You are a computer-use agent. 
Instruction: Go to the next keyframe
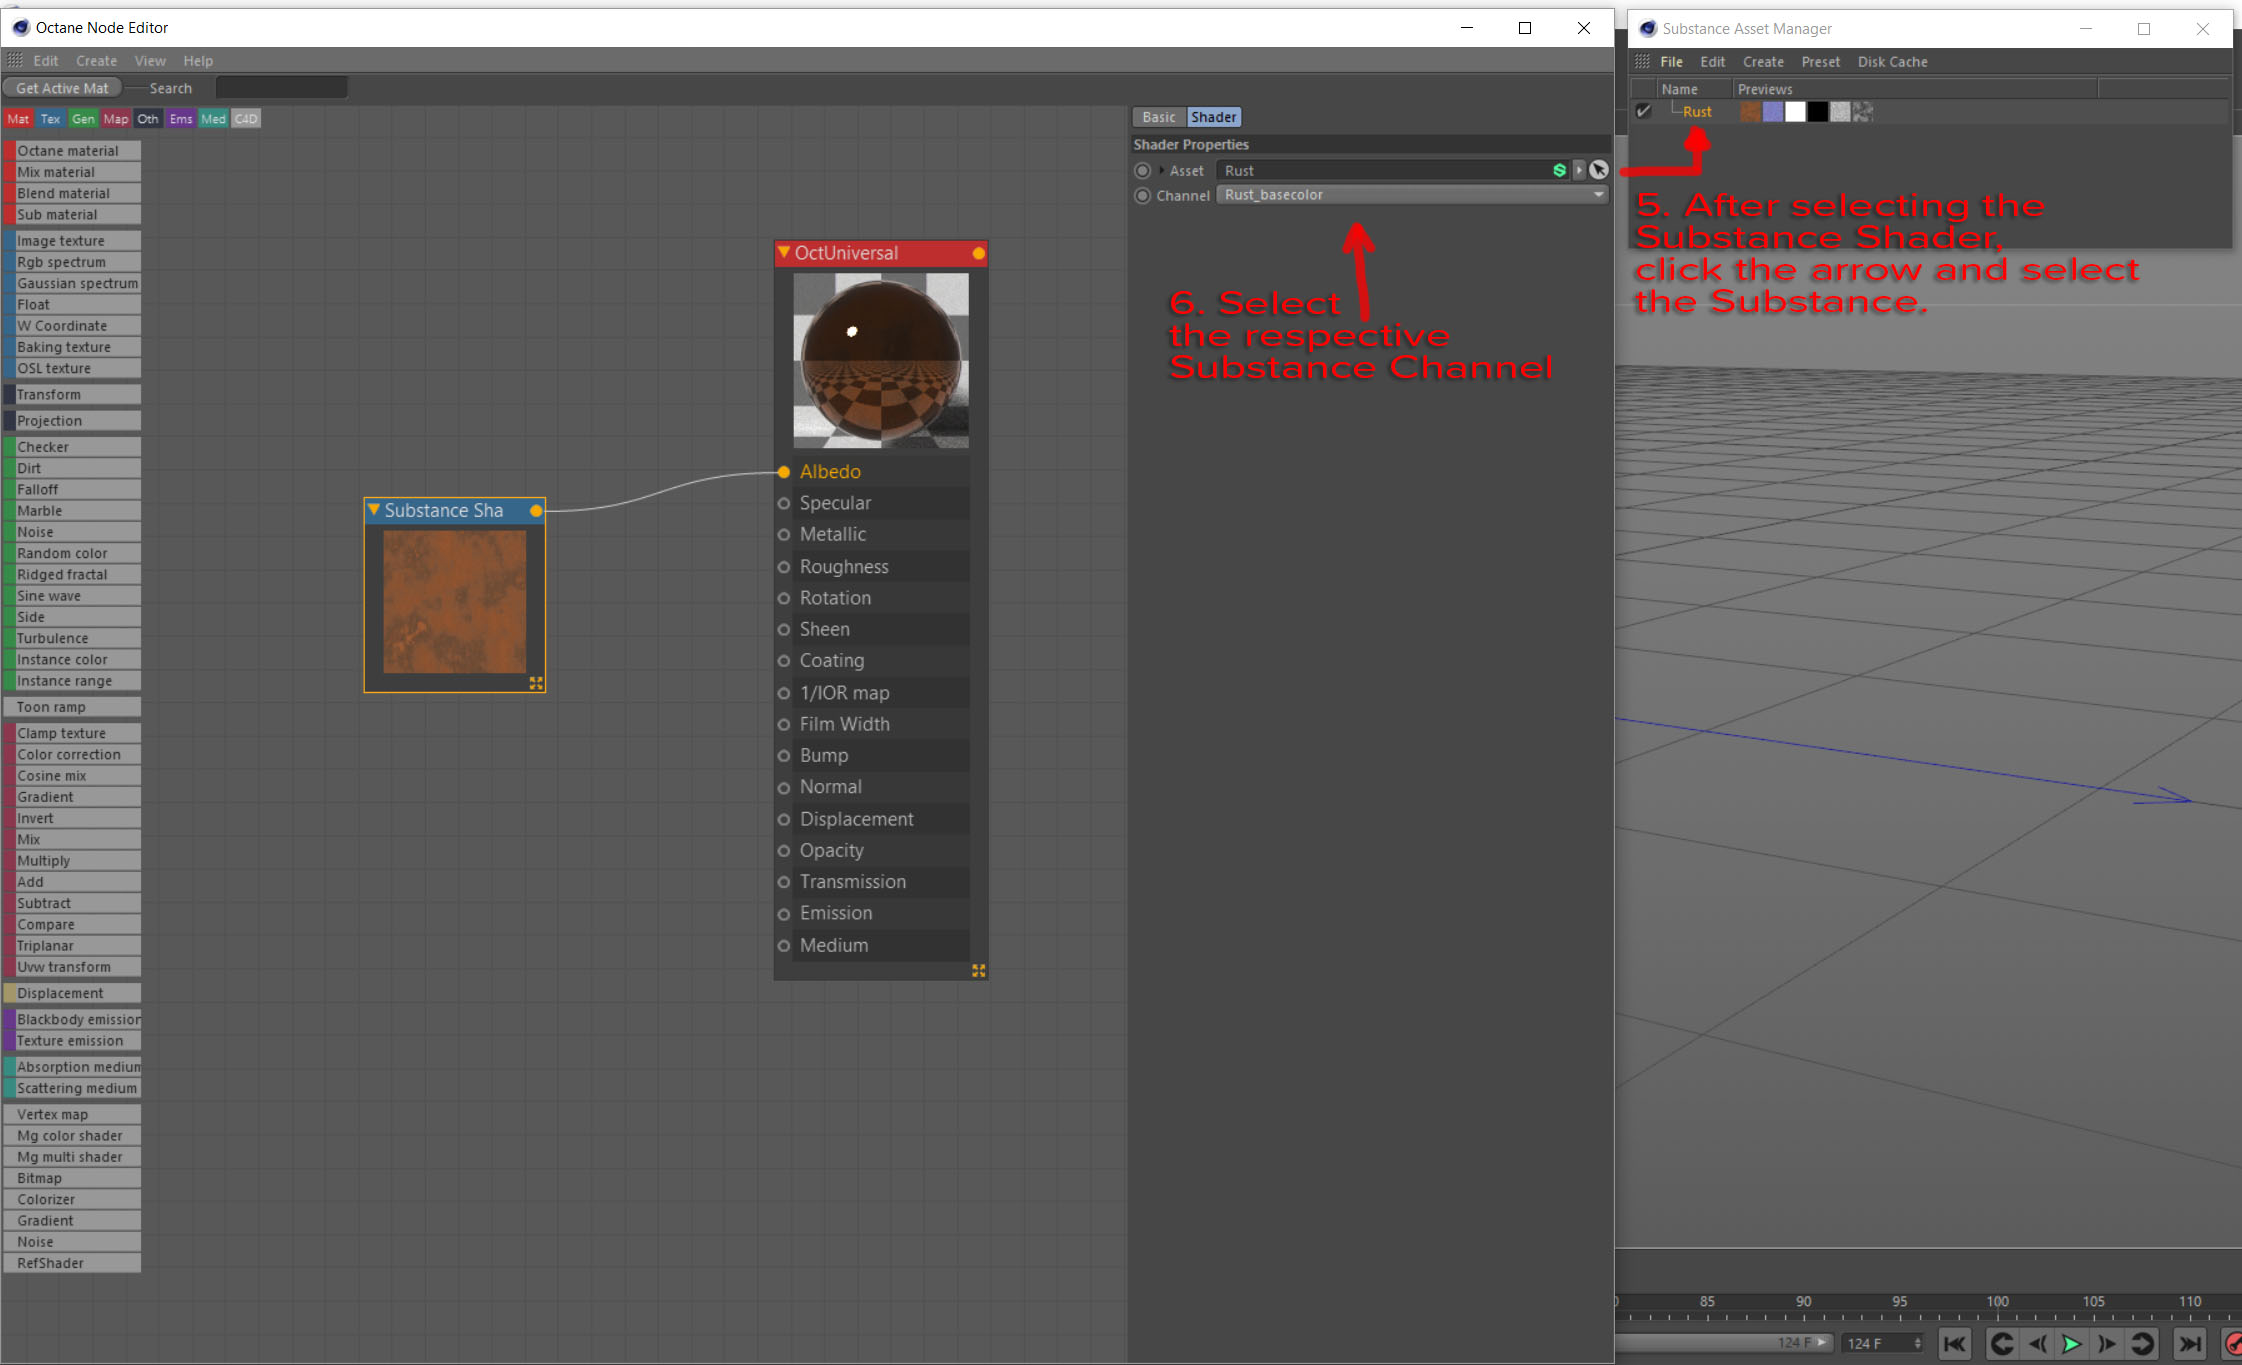(x=2141, y=1343)
